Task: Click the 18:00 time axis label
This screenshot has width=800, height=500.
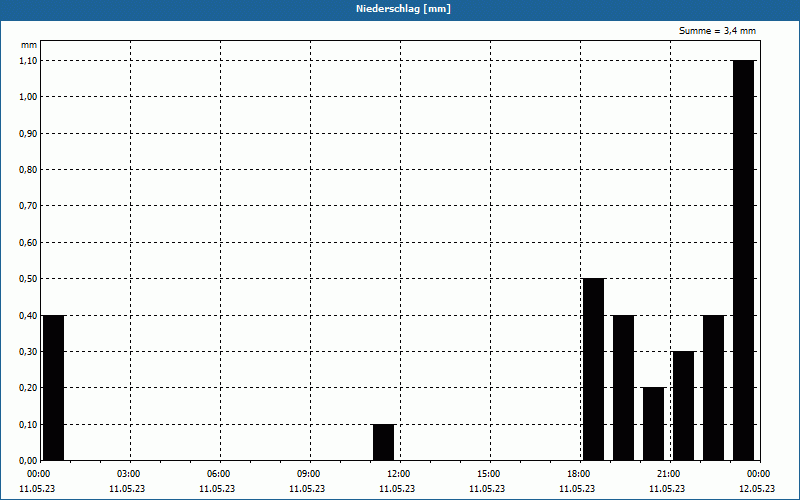Action: pos(579,474)
